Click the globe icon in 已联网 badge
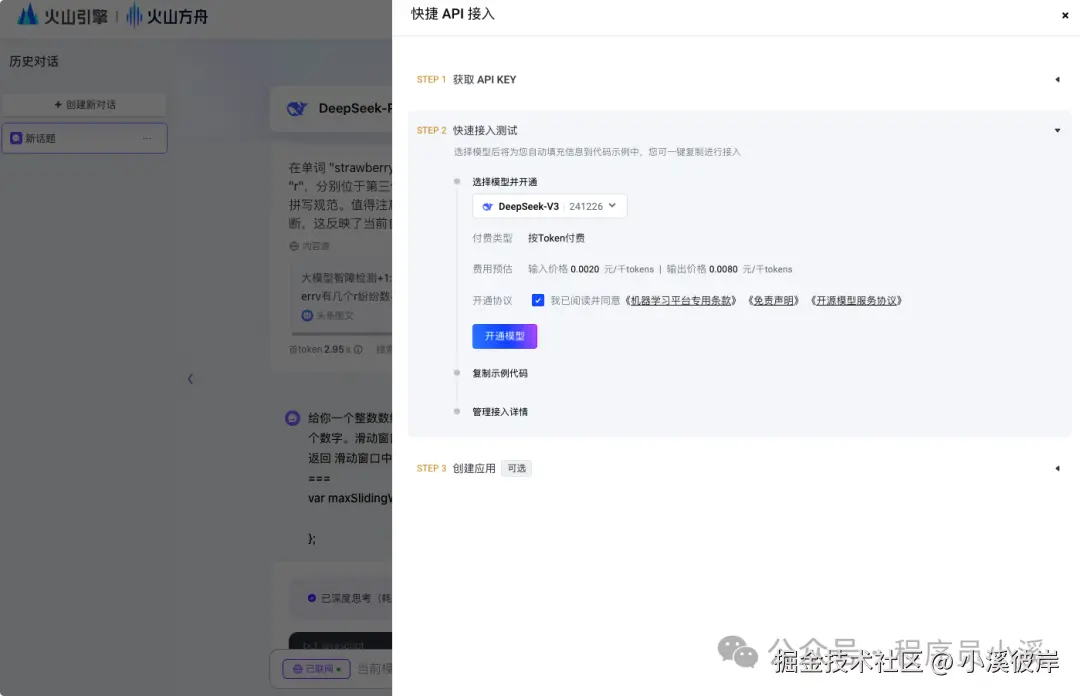 [298, 668]
